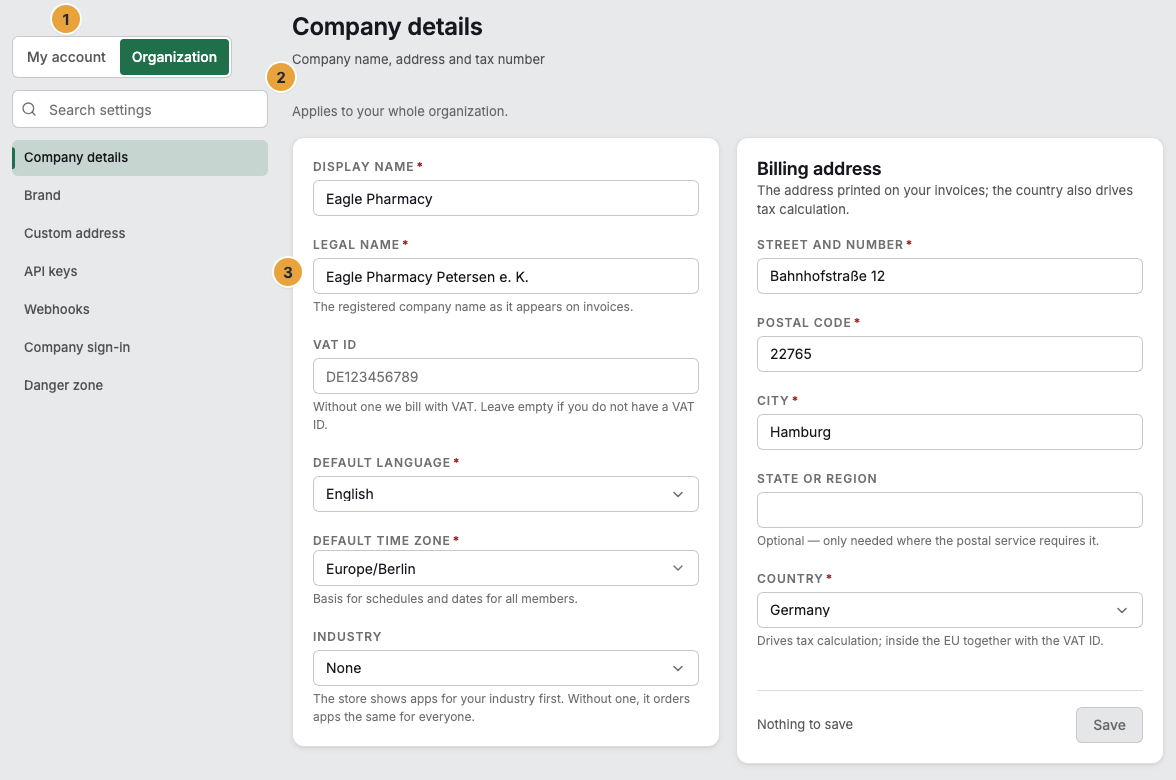Click the City input field
This screenshot has height=780, width=1176.
950,432
